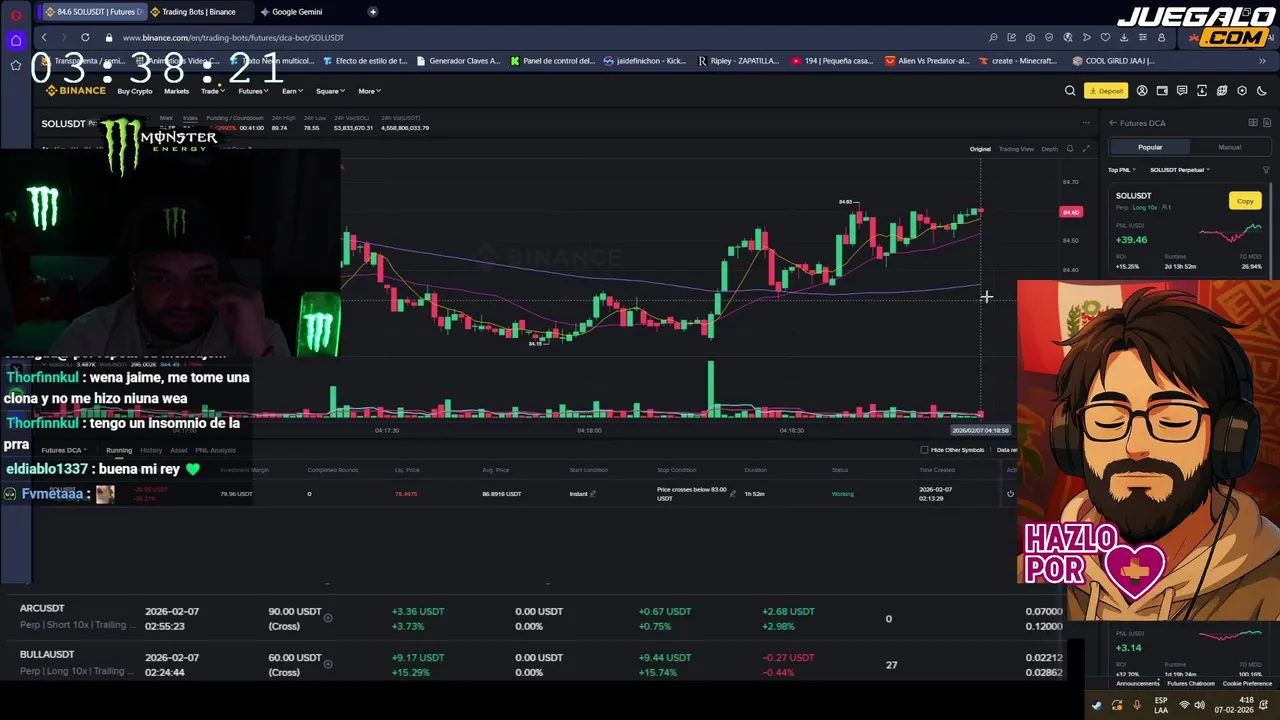Expand the Trade menu

click(x=211, y=91)
